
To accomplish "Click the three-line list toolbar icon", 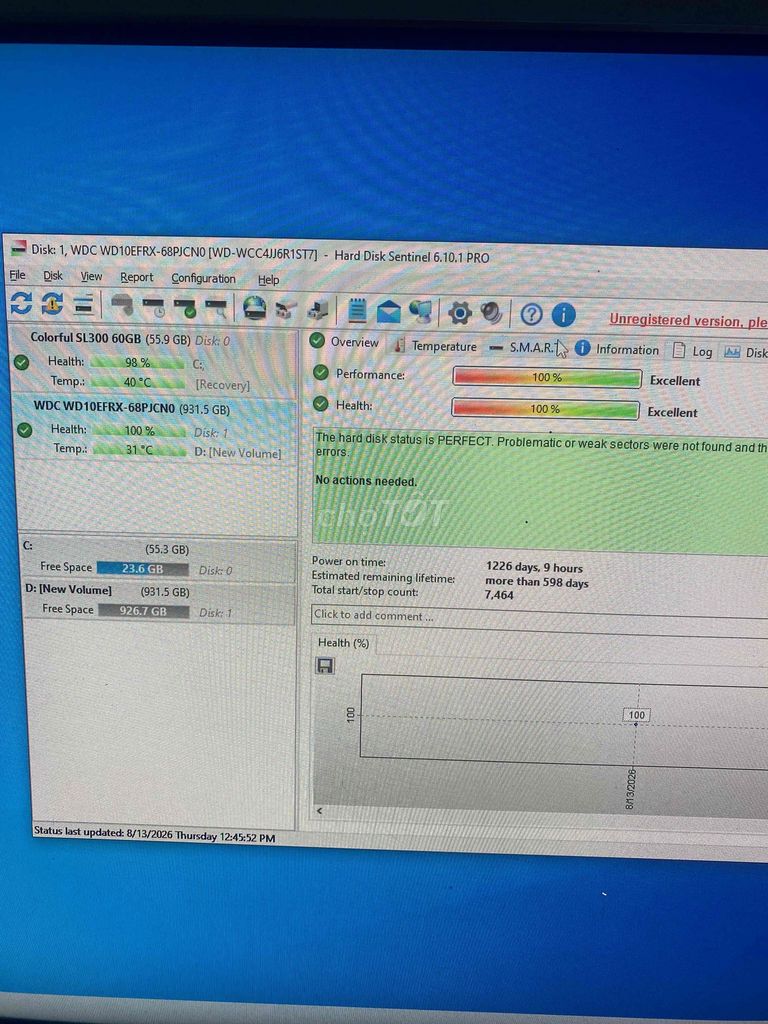I will (84, 304).
